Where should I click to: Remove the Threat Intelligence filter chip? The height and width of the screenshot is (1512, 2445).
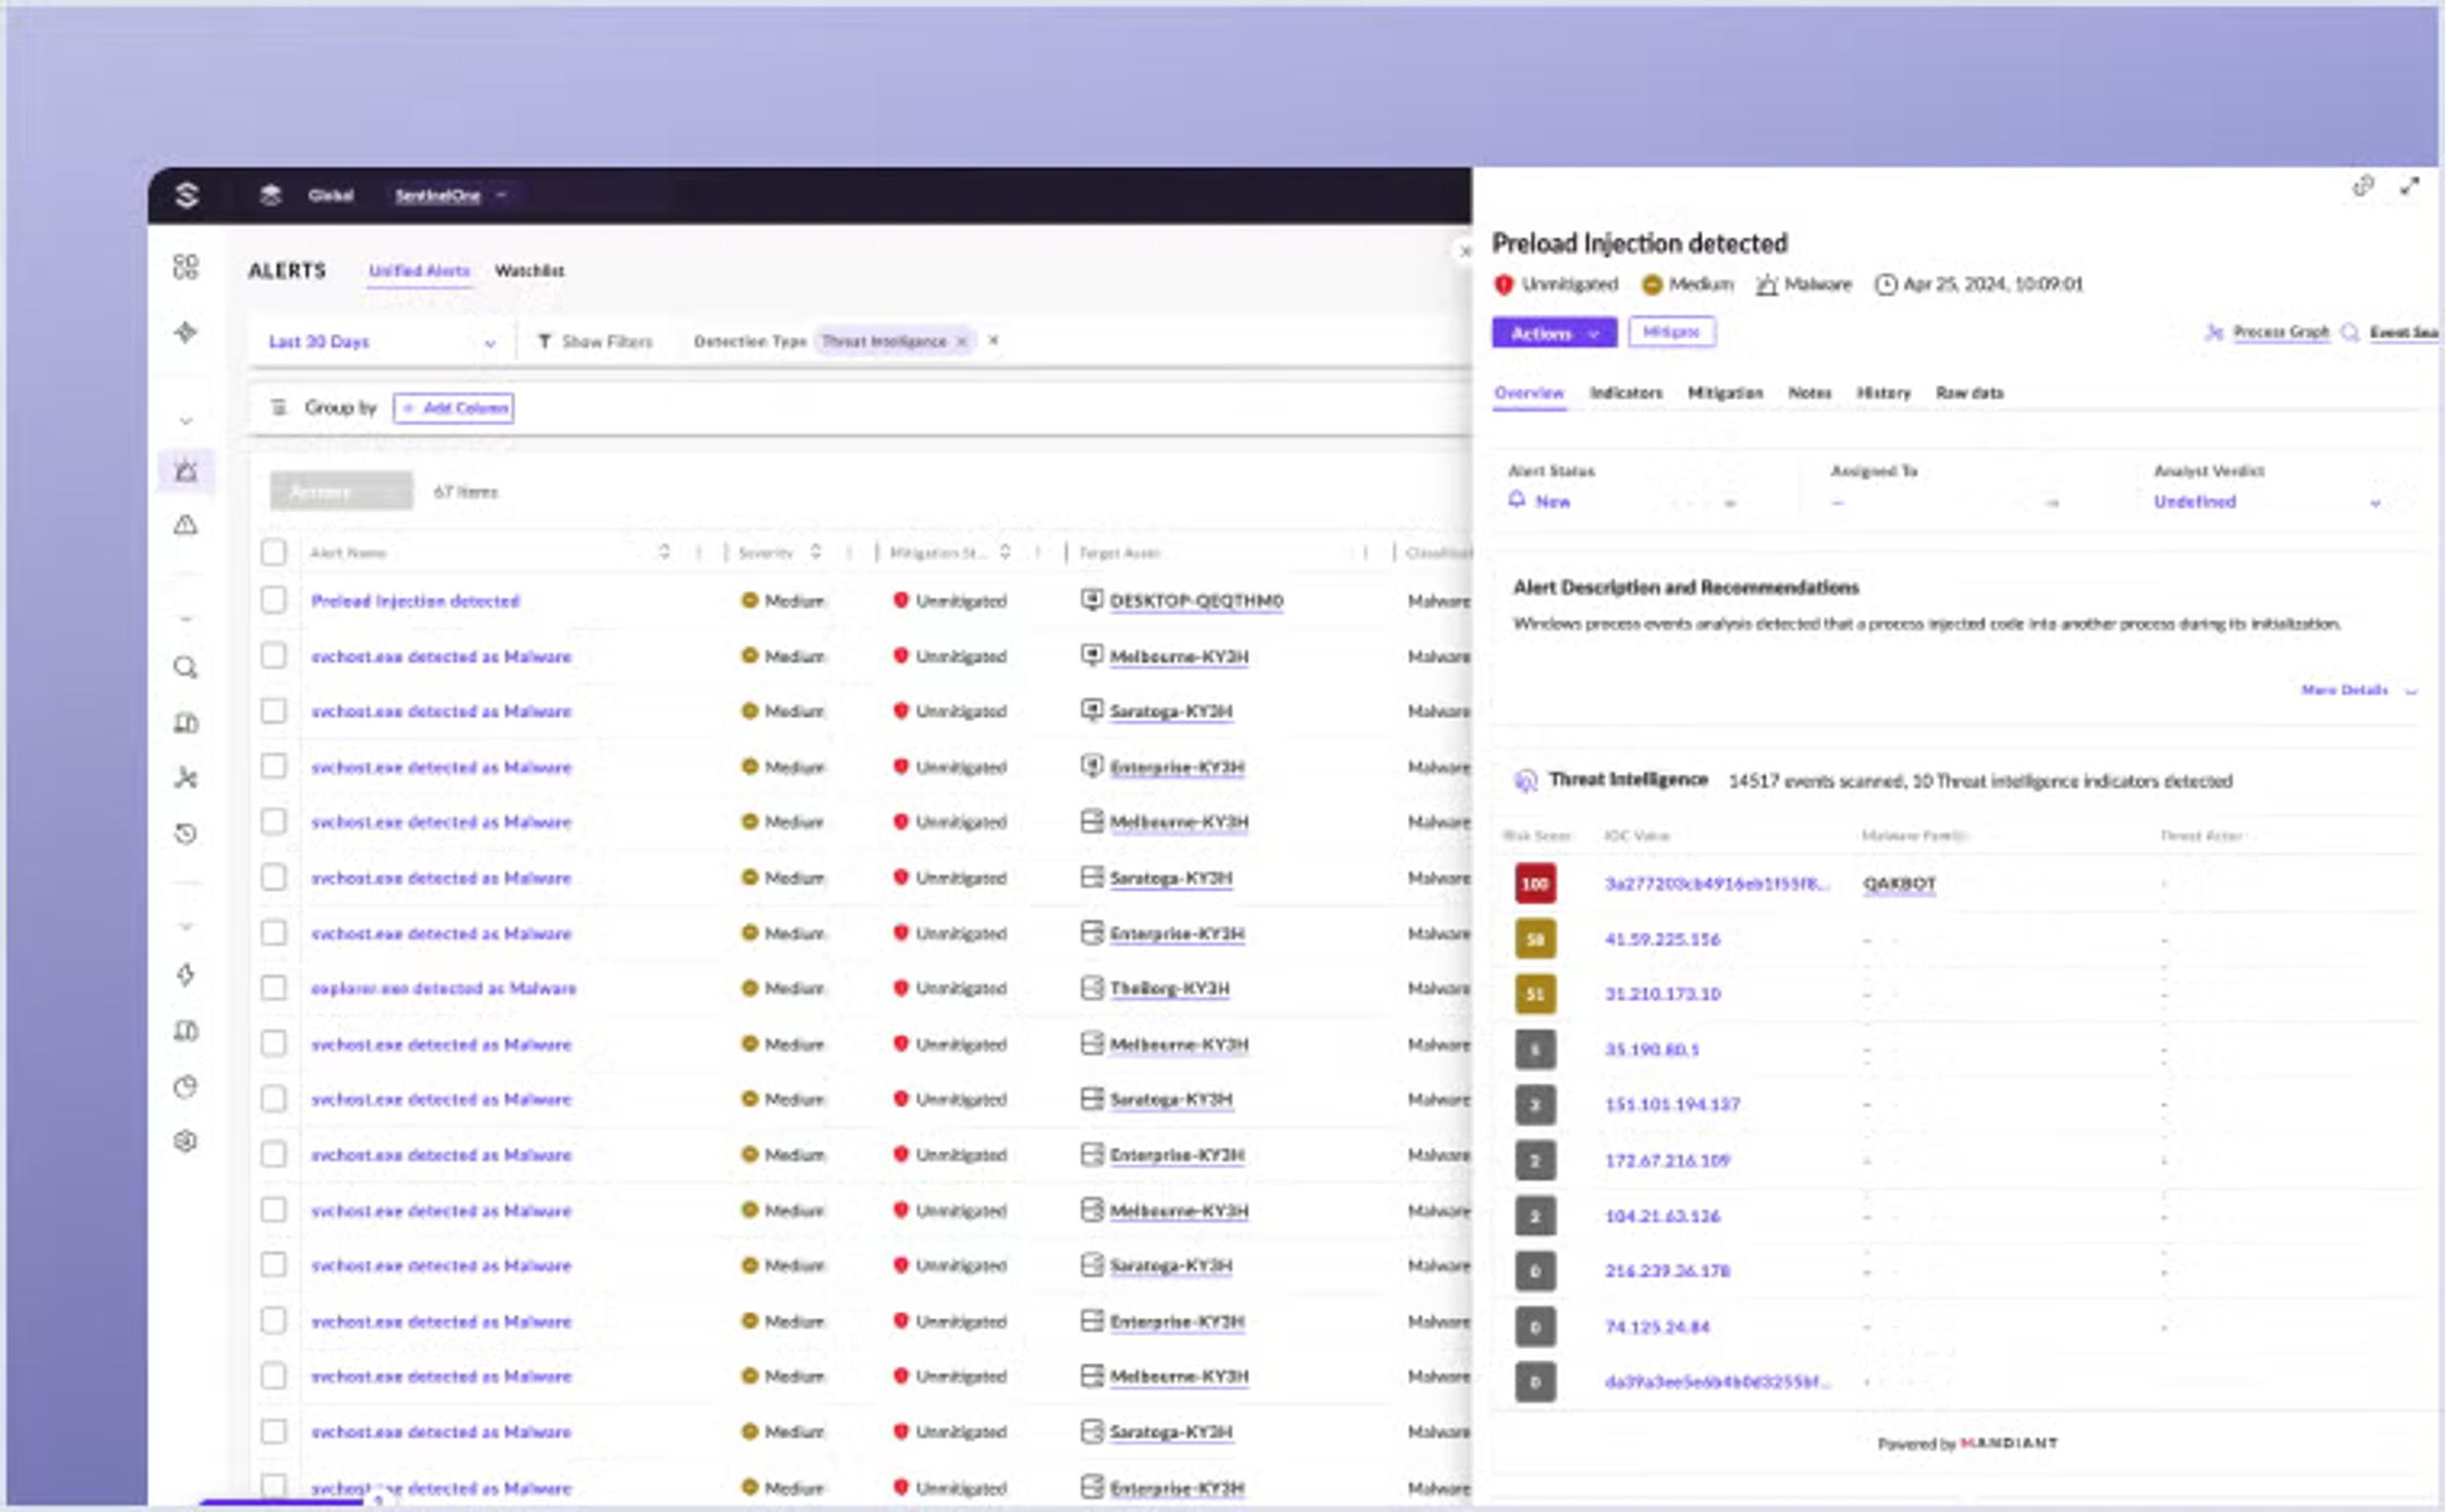click(x=961, y=342)
